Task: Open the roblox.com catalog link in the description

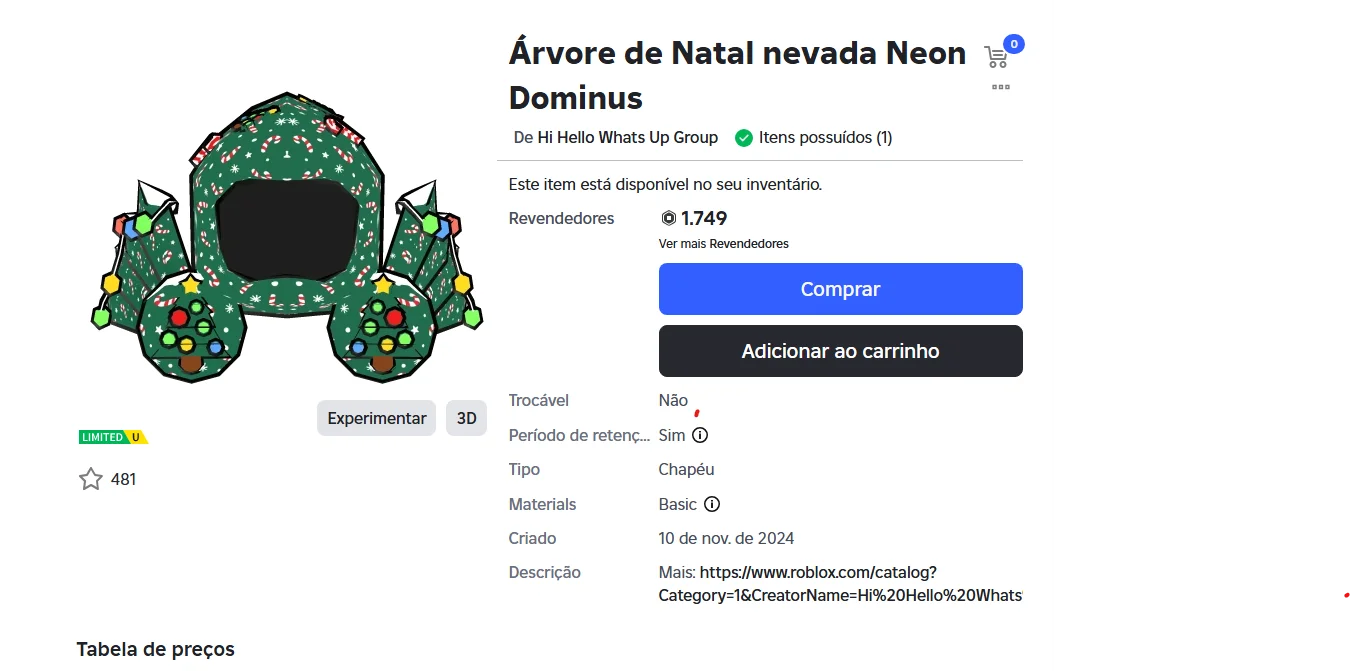Action: (818, 573)
